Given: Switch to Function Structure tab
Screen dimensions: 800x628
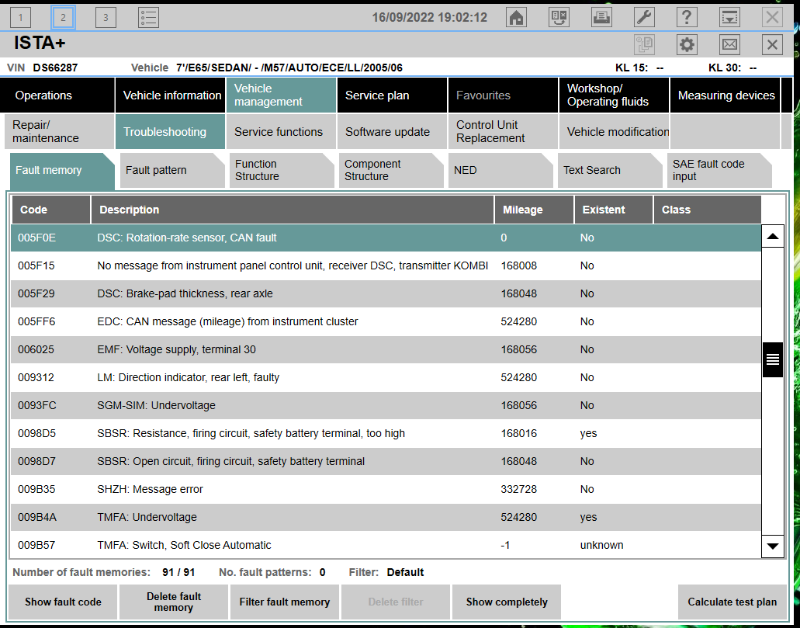Looking at the screenshot, I should pyautogui.click(x=282, y=170).
